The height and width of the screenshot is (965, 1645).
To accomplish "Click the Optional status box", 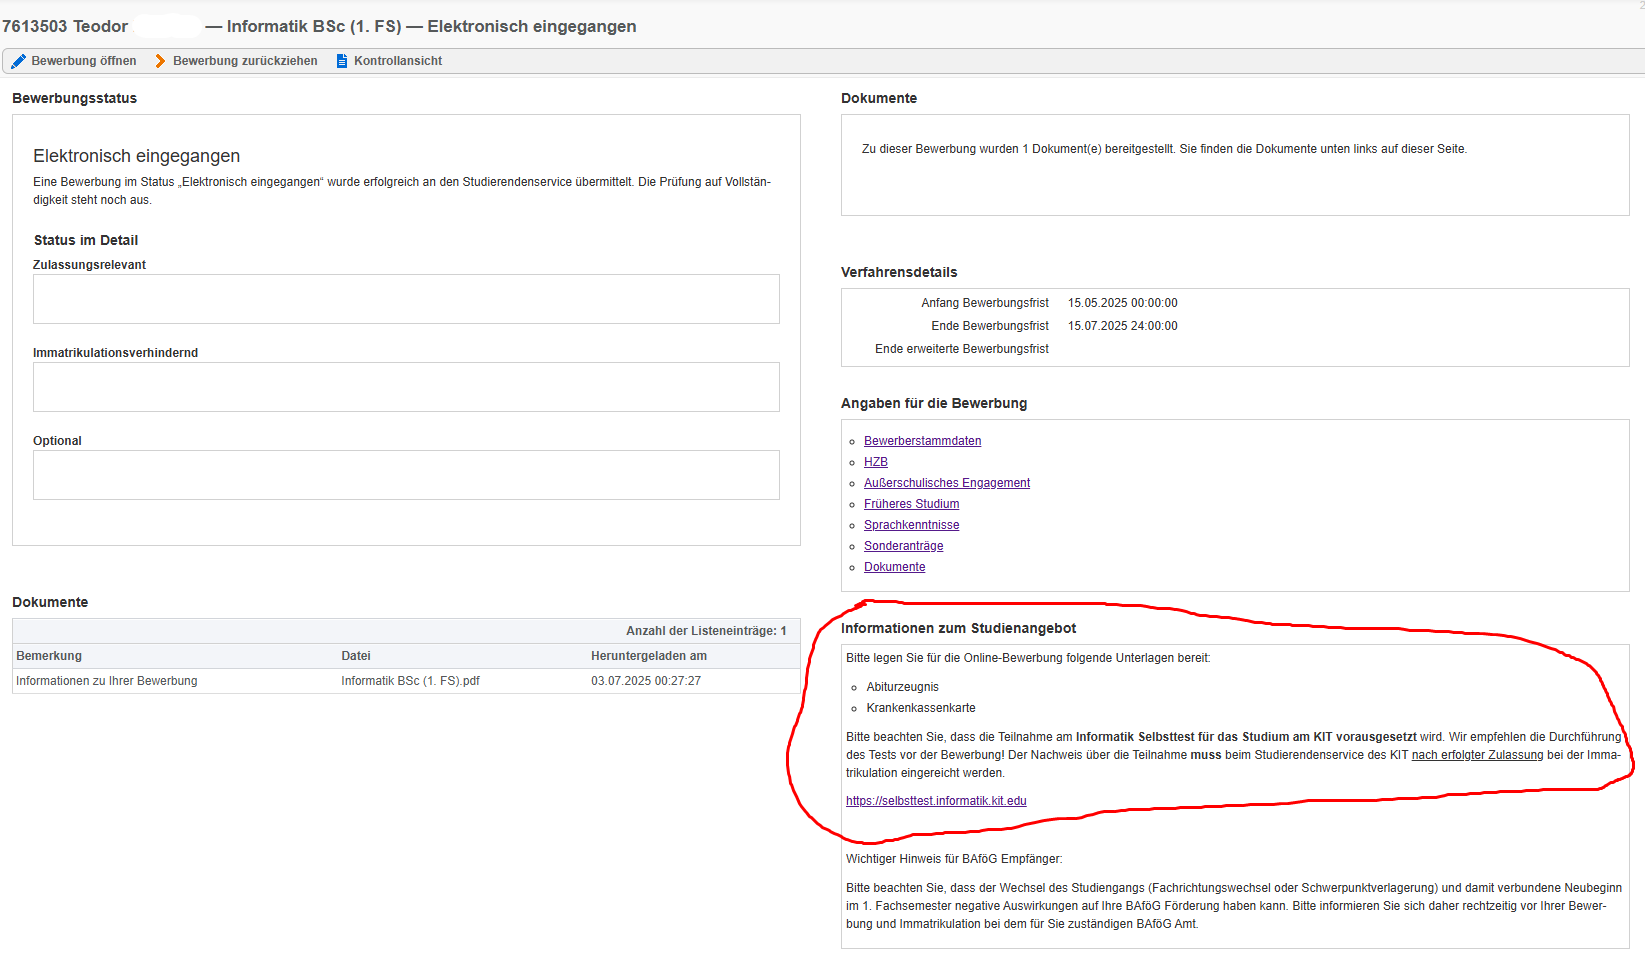I will pyautogui.click(x=406, y=475).
